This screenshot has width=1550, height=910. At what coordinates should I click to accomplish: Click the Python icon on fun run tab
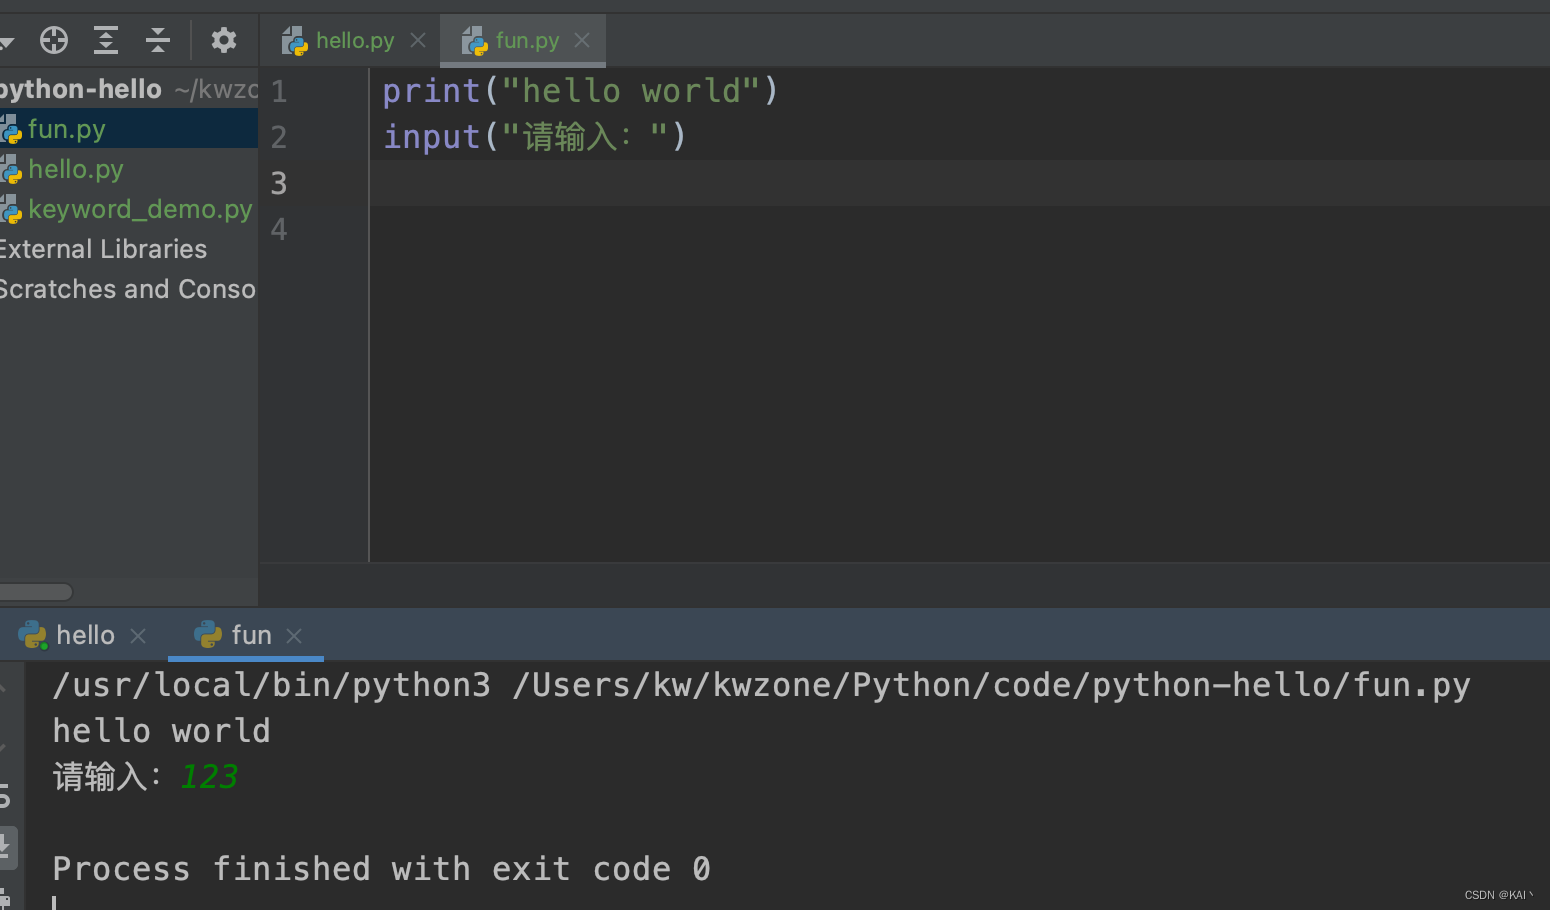pos(208,635)
